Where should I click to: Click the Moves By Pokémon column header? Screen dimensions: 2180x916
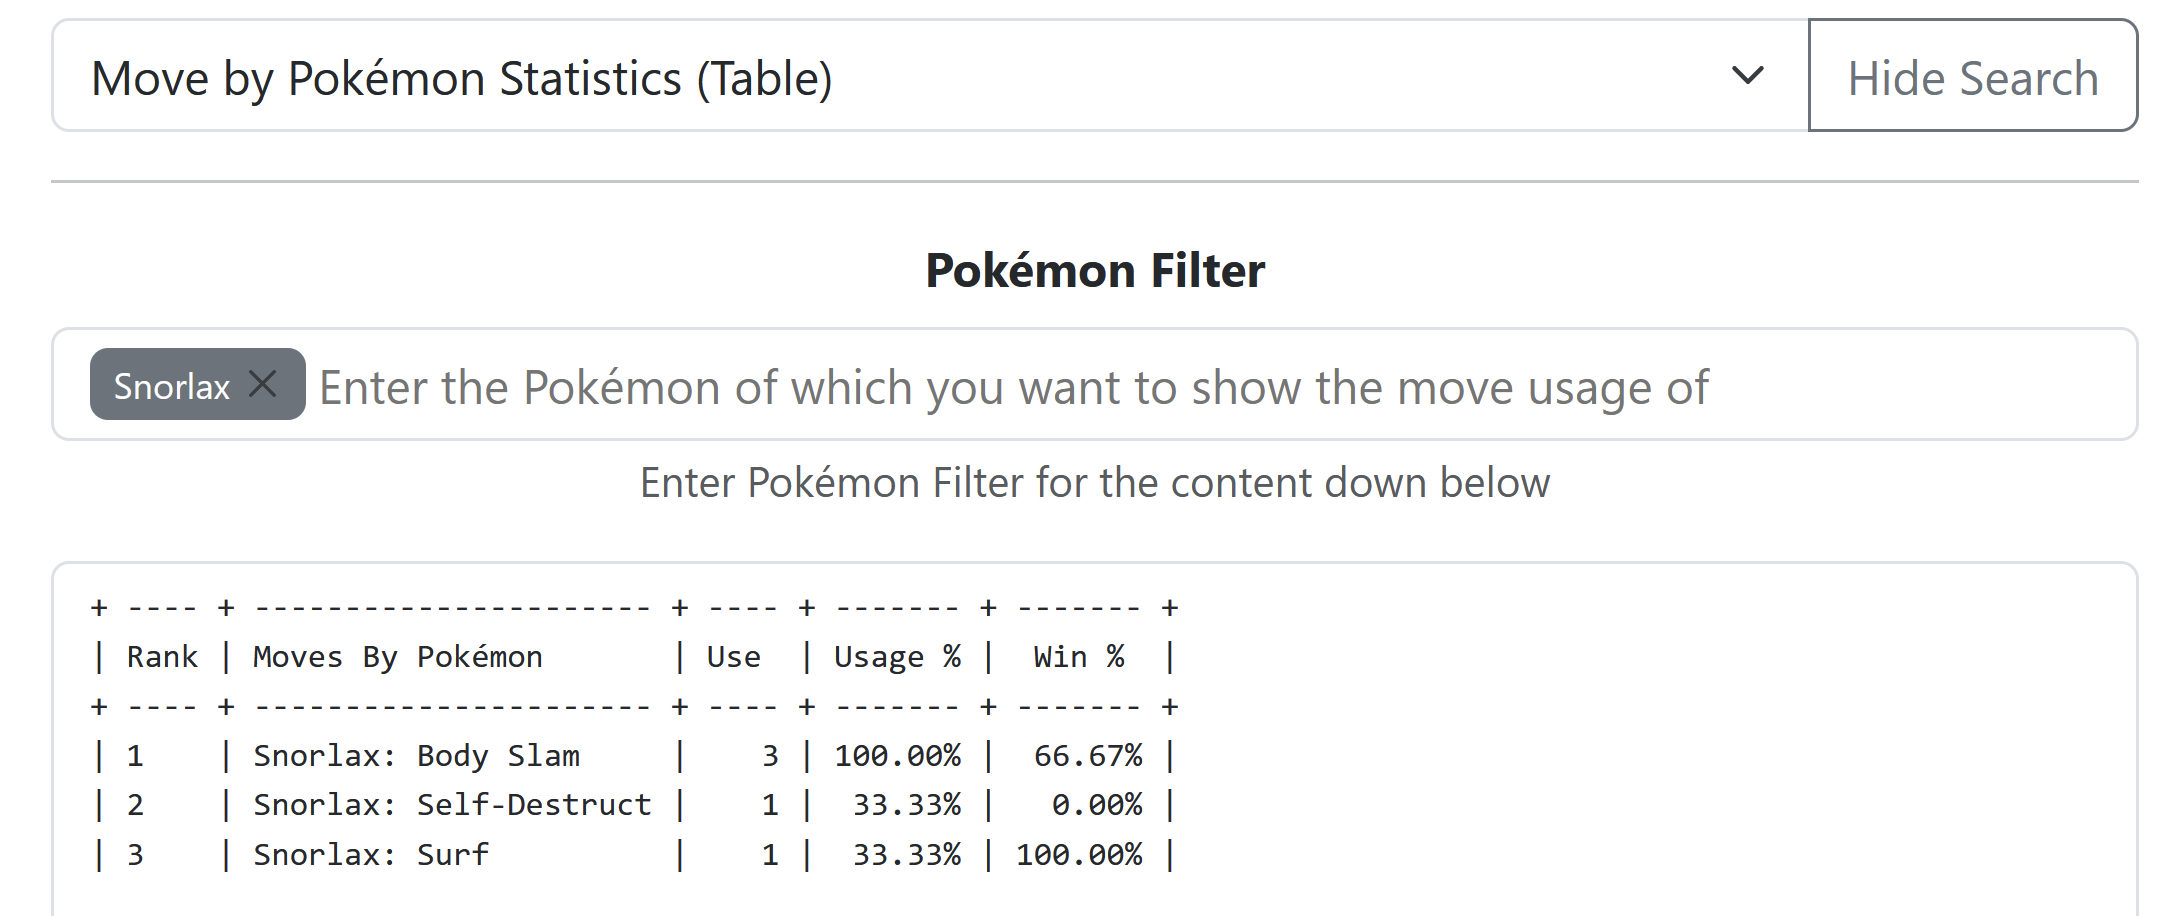tap(397, 657)
